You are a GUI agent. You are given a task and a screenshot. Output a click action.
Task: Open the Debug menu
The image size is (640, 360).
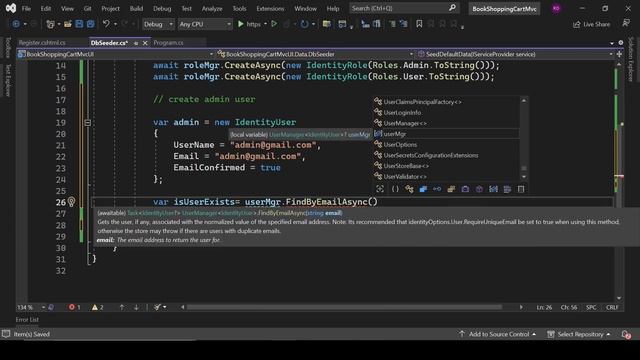click(x=162, y=9)
